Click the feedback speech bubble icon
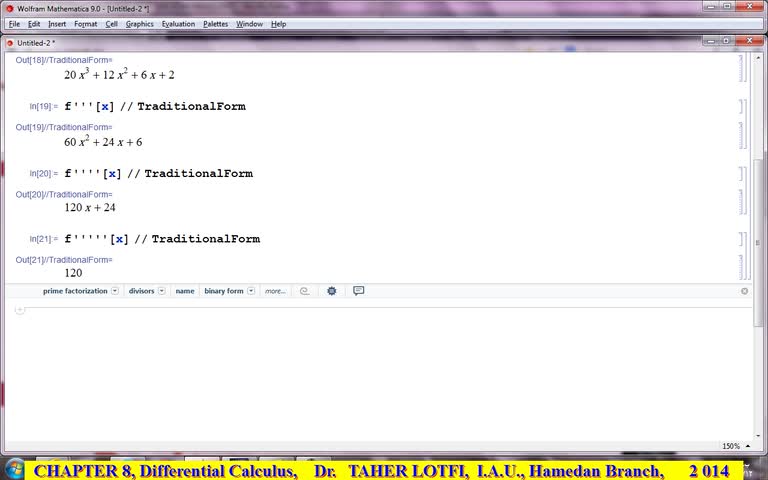768x480 pixels. pyautogui.click(x=359, y=291)
